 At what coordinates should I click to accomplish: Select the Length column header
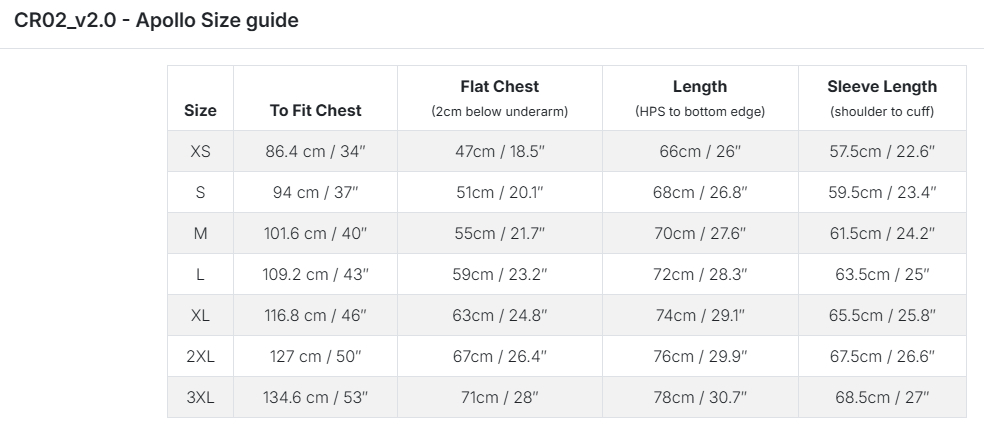coord(699,87)
